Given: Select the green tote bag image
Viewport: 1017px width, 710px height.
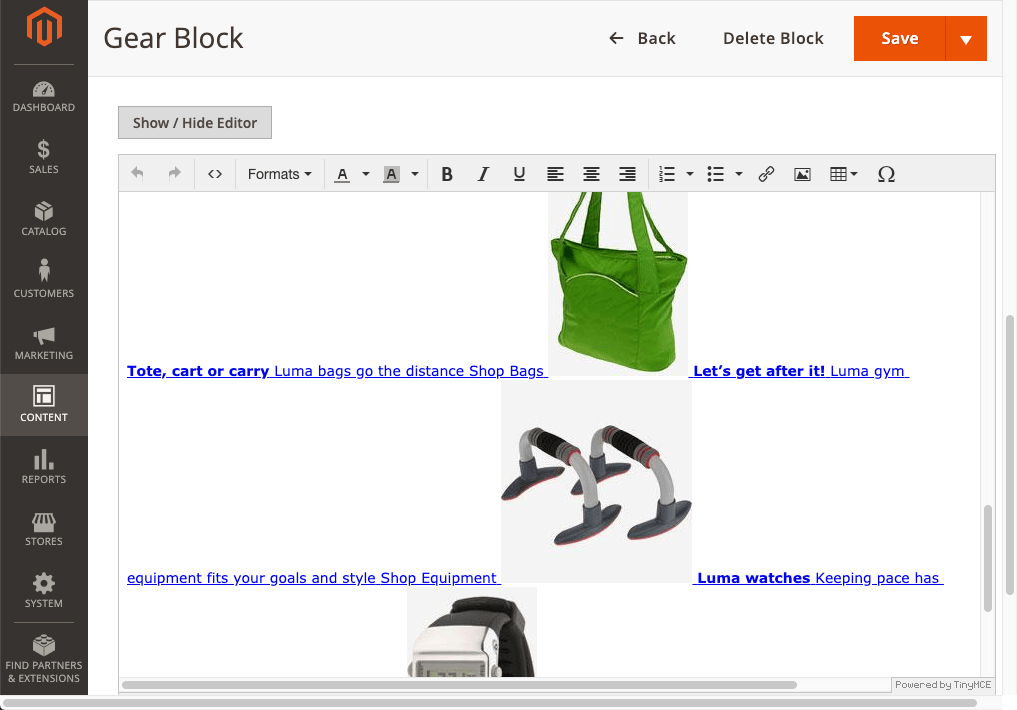Looking at the screenshot, I should [x=618, y=283].
